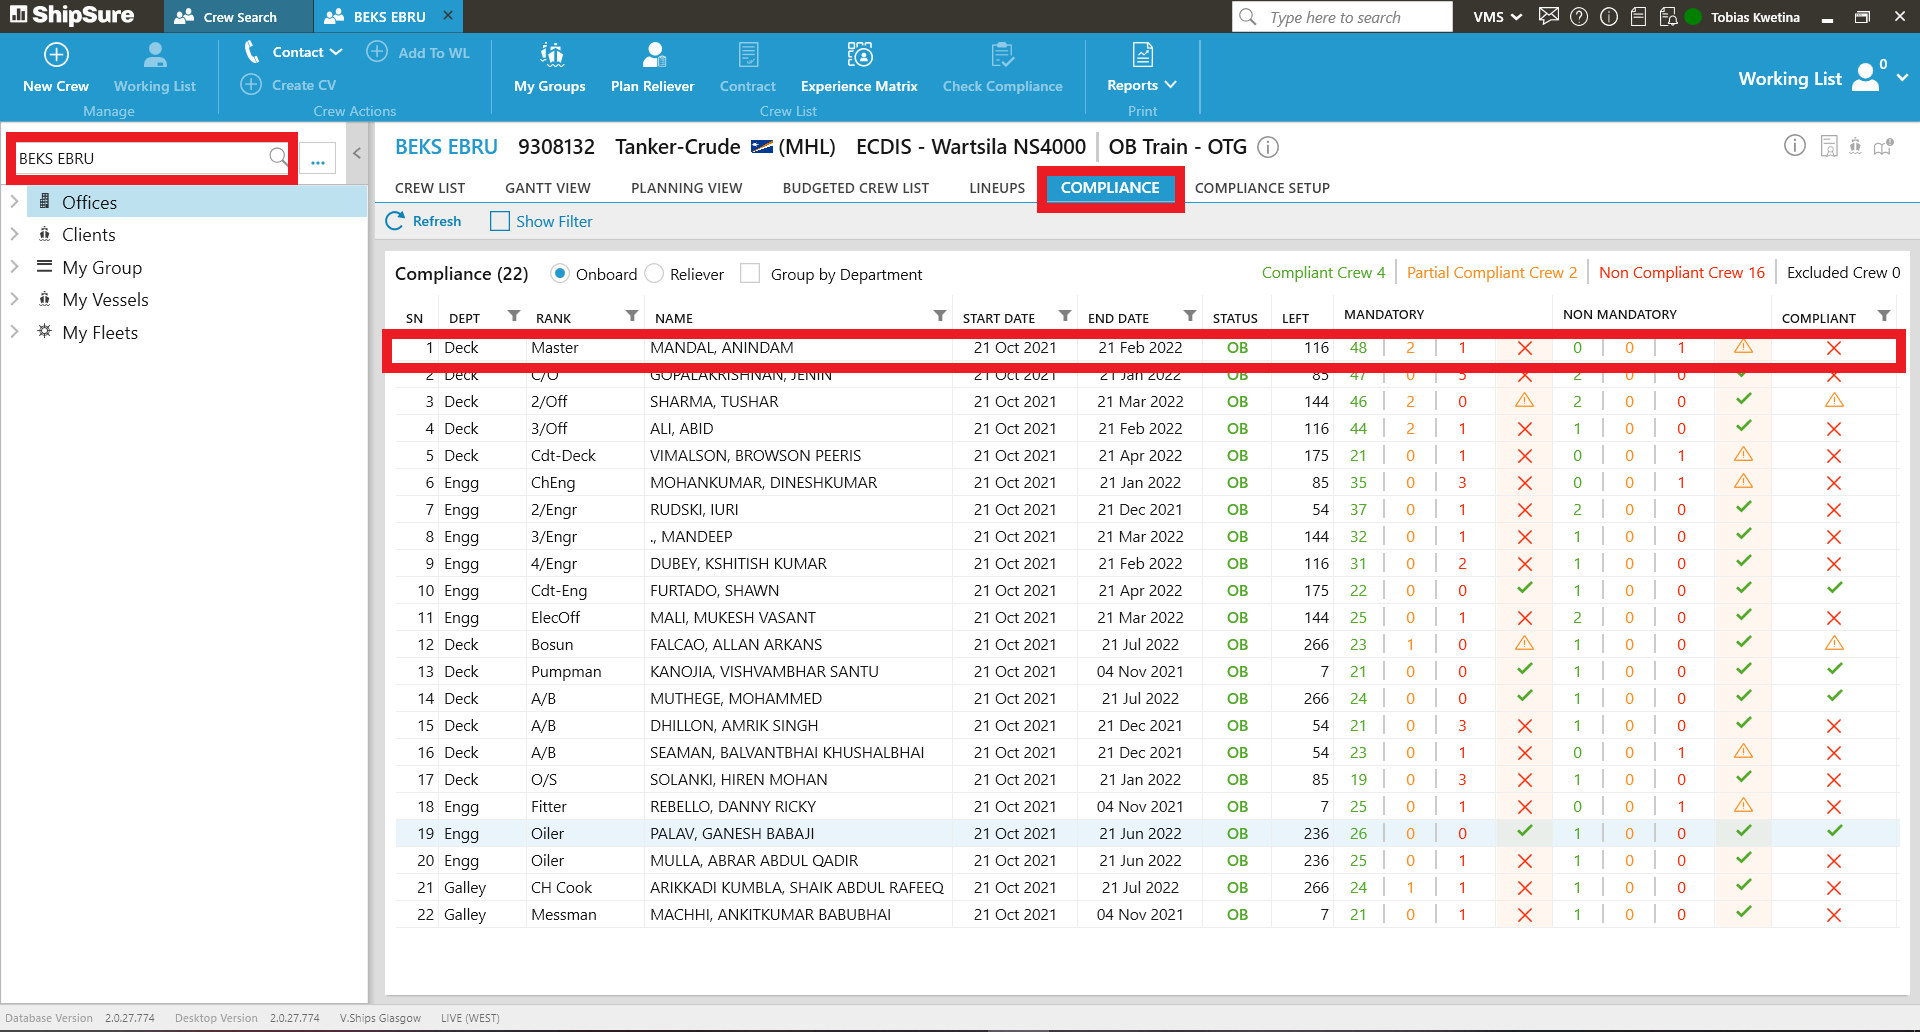
Task: Select the Reliever radio button
Action: [655, 274]
